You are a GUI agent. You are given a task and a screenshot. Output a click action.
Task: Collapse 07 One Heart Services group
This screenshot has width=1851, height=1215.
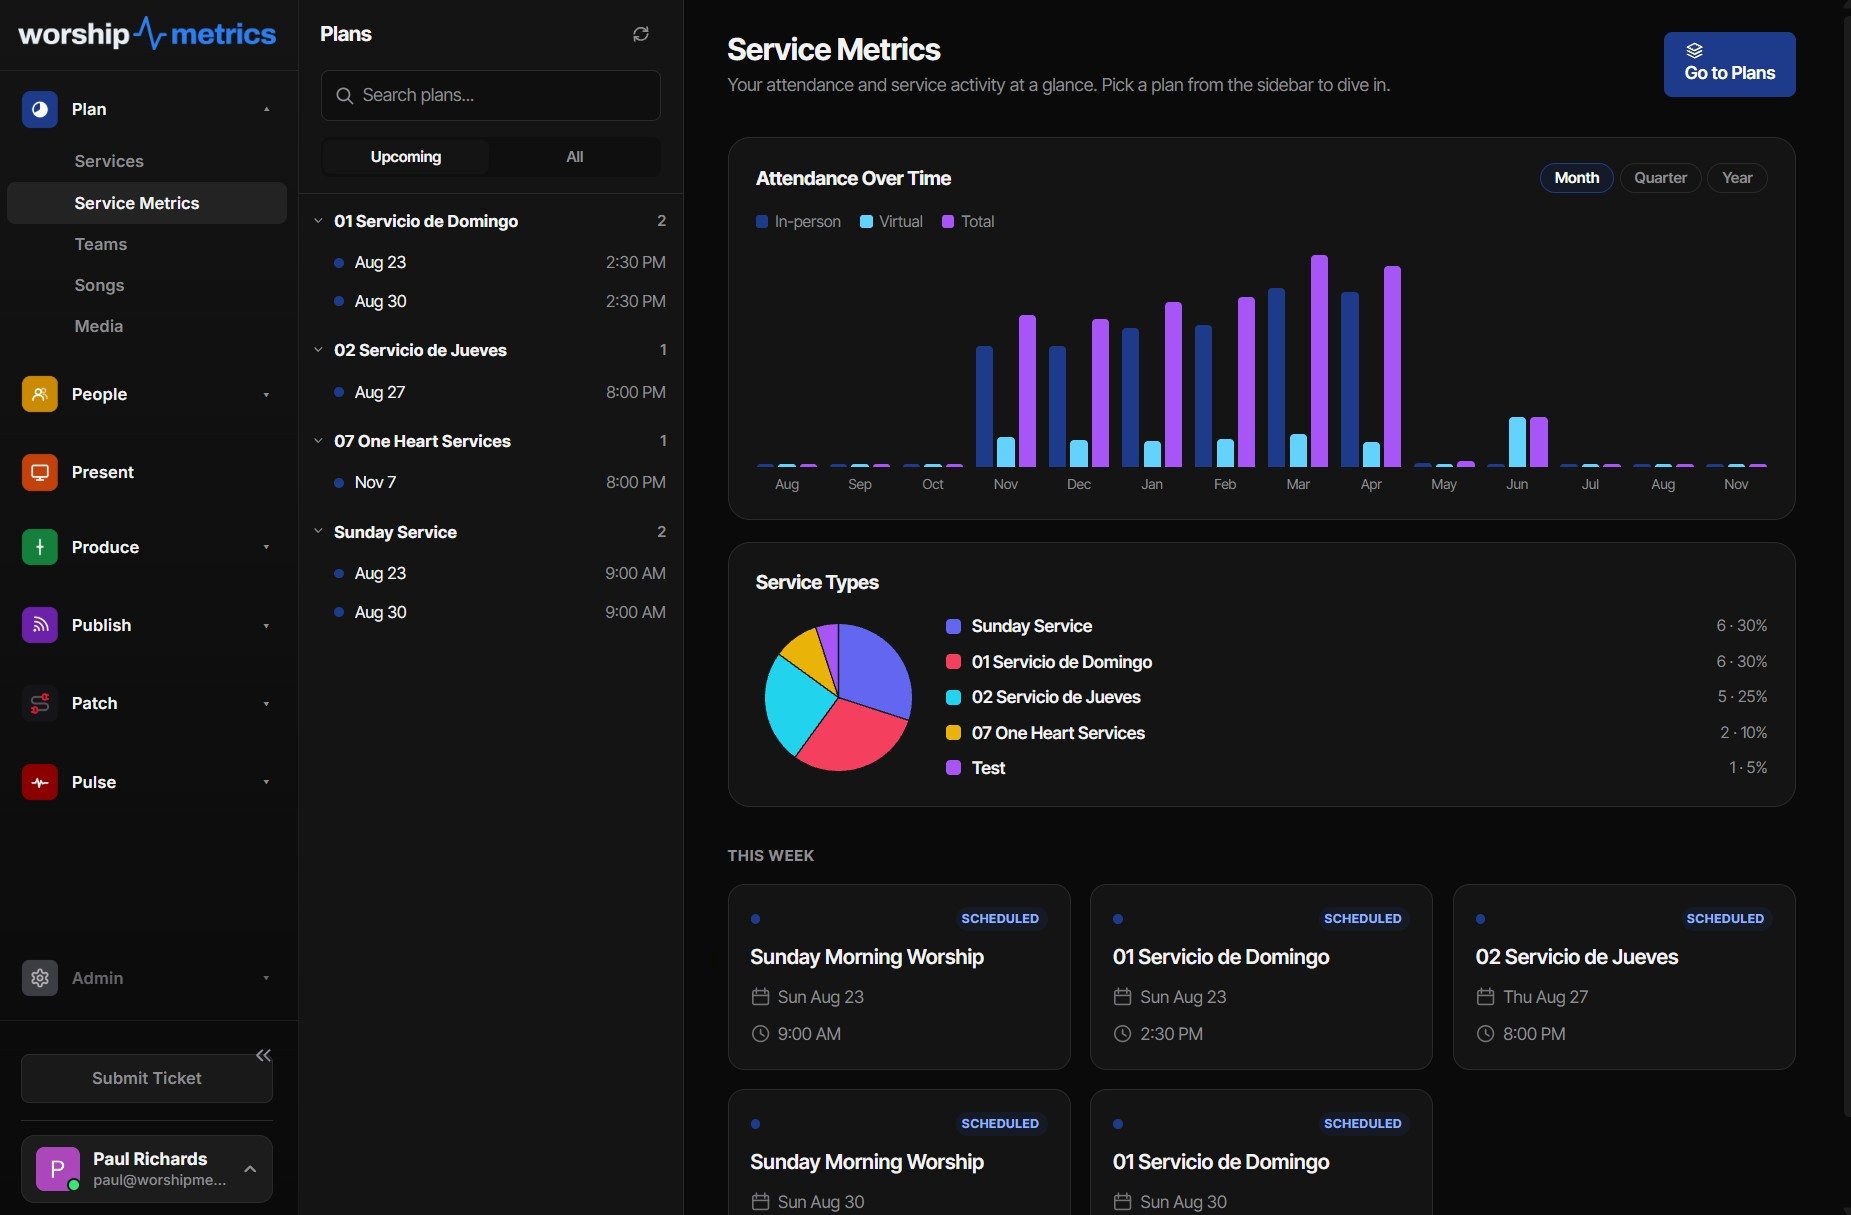coord(318,441)
